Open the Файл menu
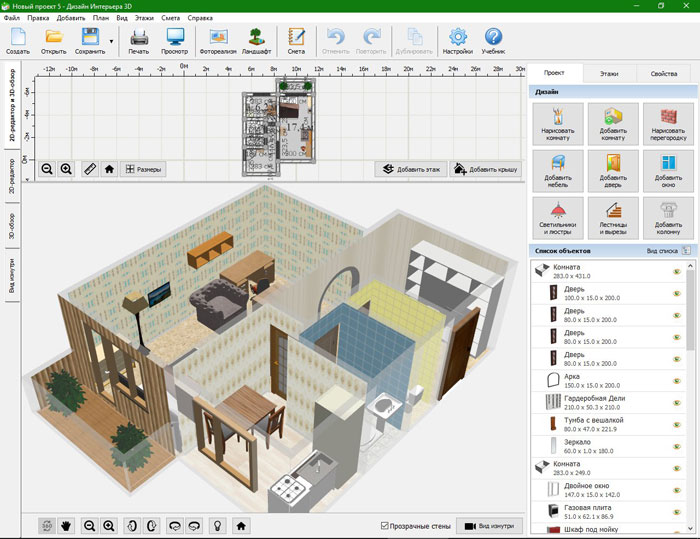700x539 pixels. (x=12, y=18)
